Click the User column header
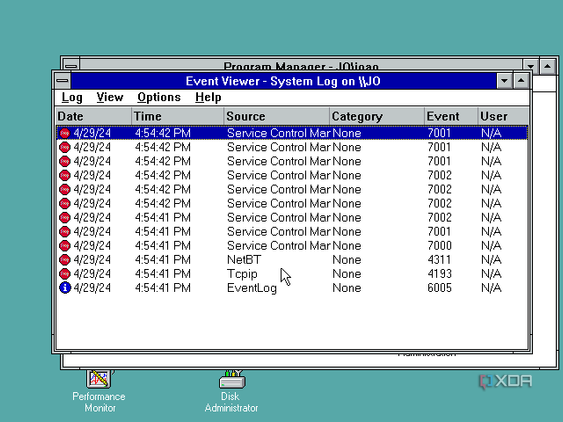 click(503, 116)
